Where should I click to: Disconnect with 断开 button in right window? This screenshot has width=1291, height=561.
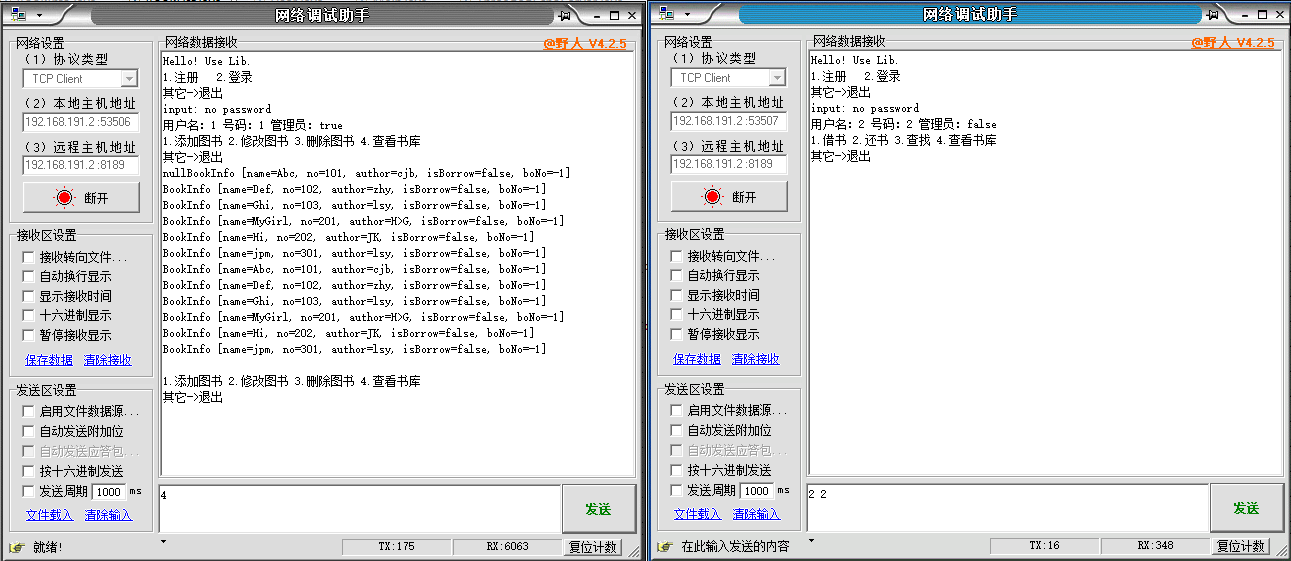pos(730,196)
